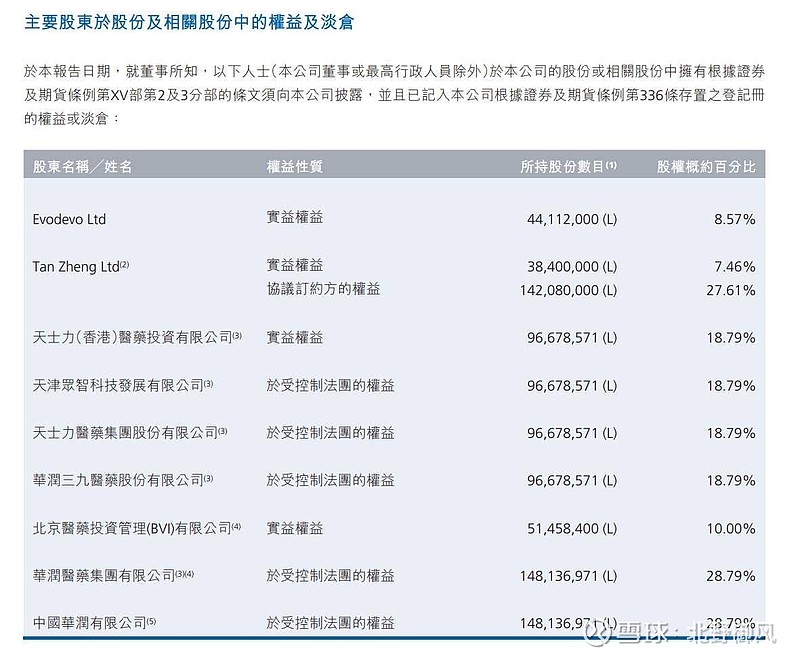
Task: Click shareholder 華潤醫藥集團有限公司
Action: (113, 575)
